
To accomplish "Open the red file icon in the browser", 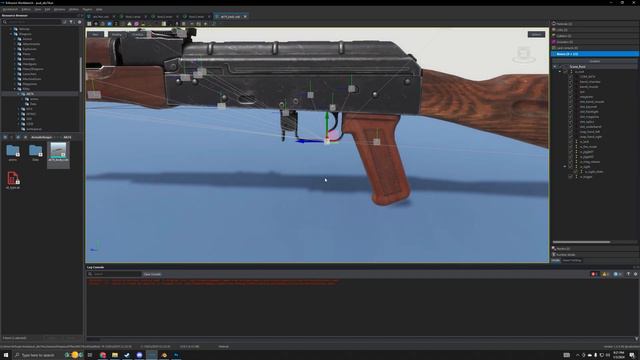I will [13, 178].
